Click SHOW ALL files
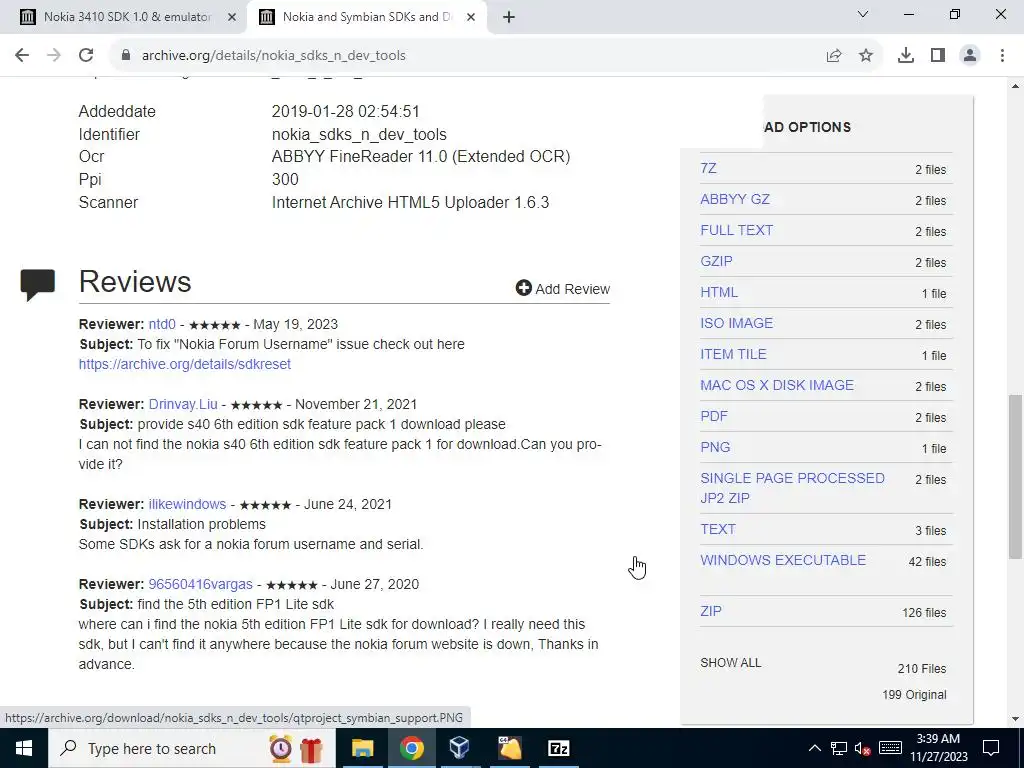 point(731,663)
